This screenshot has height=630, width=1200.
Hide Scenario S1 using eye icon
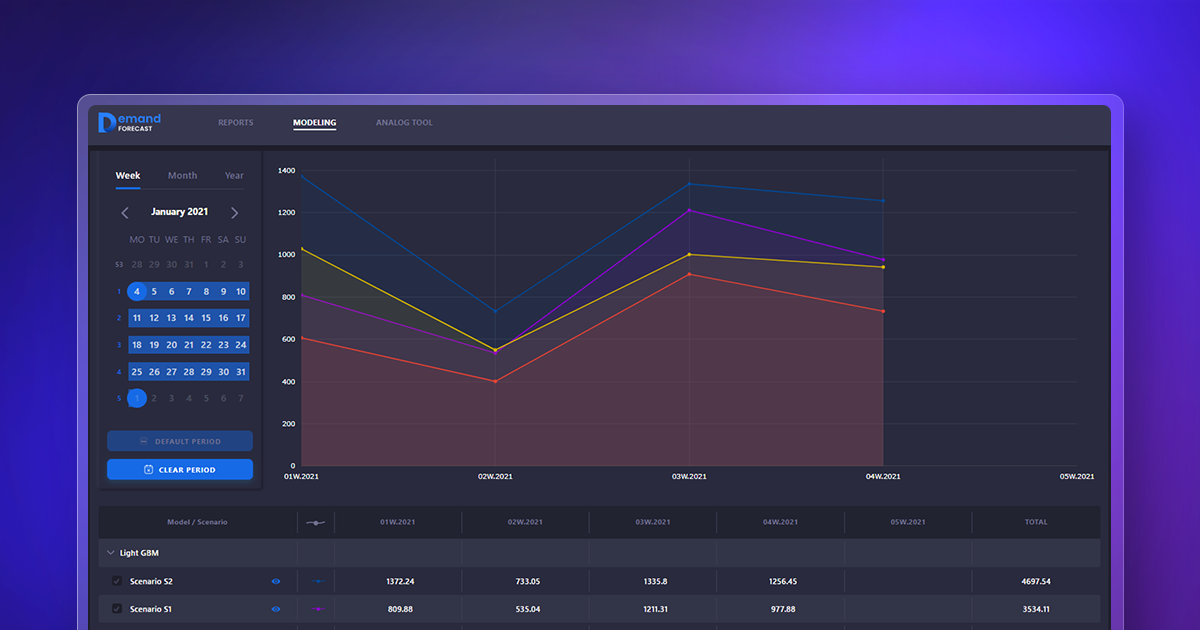coord(276,609)
